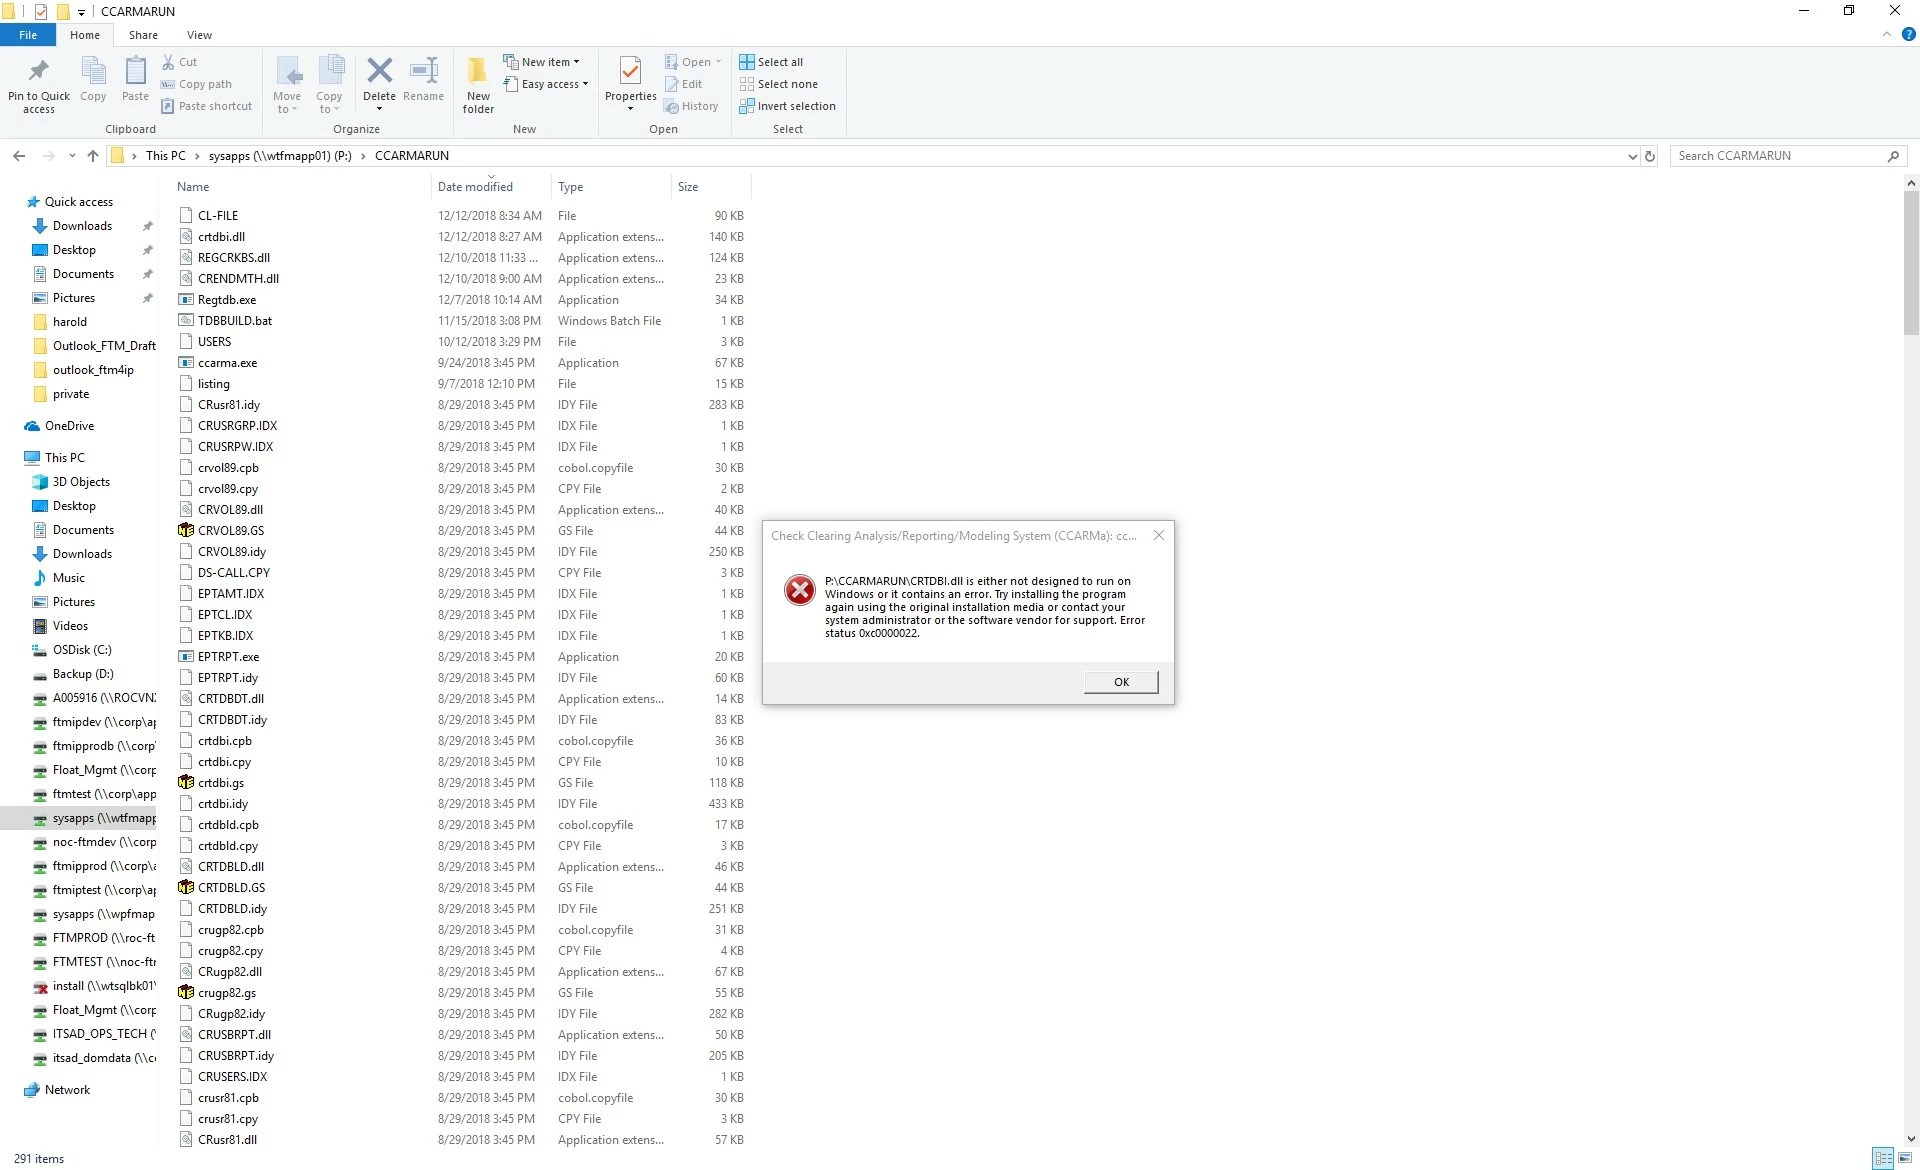Click the Pin to Quick access icon
The image size is (1920, 1170).
[x=39, y=72]
